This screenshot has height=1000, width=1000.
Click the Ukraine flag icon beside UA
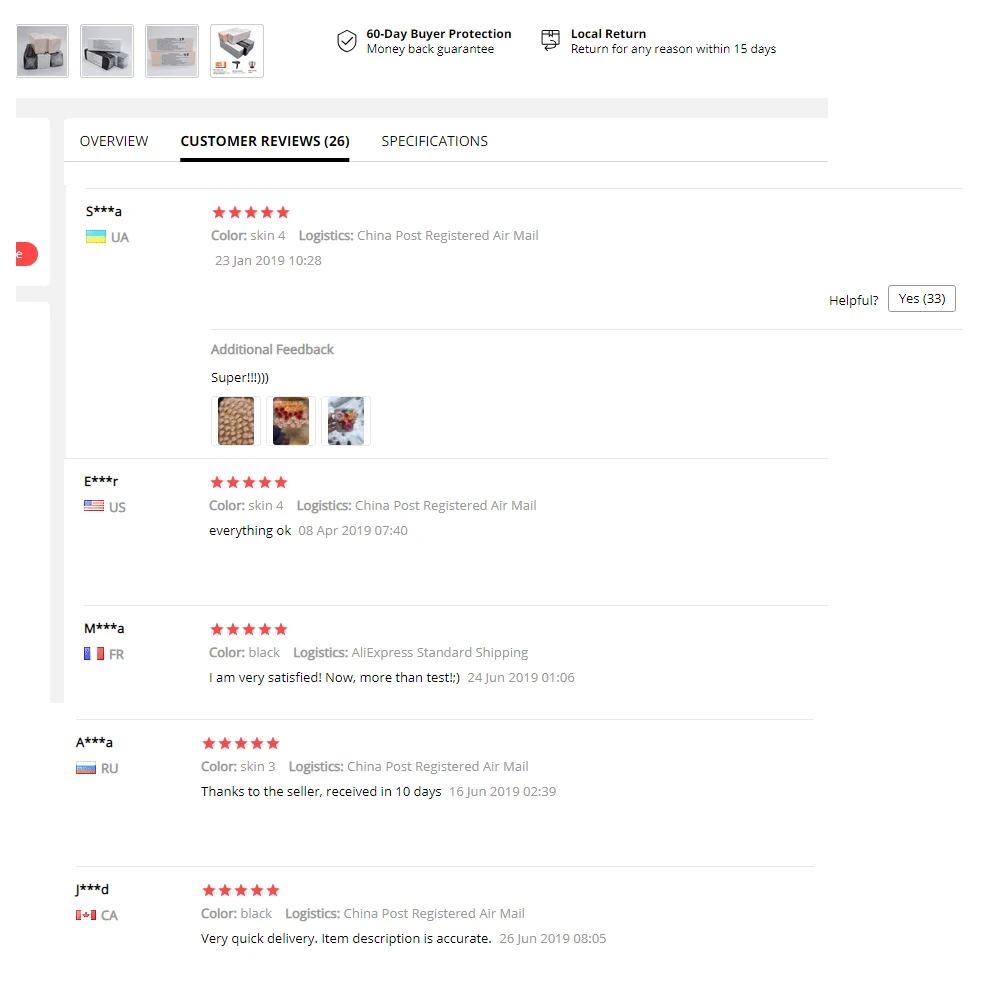coord(96,237)
